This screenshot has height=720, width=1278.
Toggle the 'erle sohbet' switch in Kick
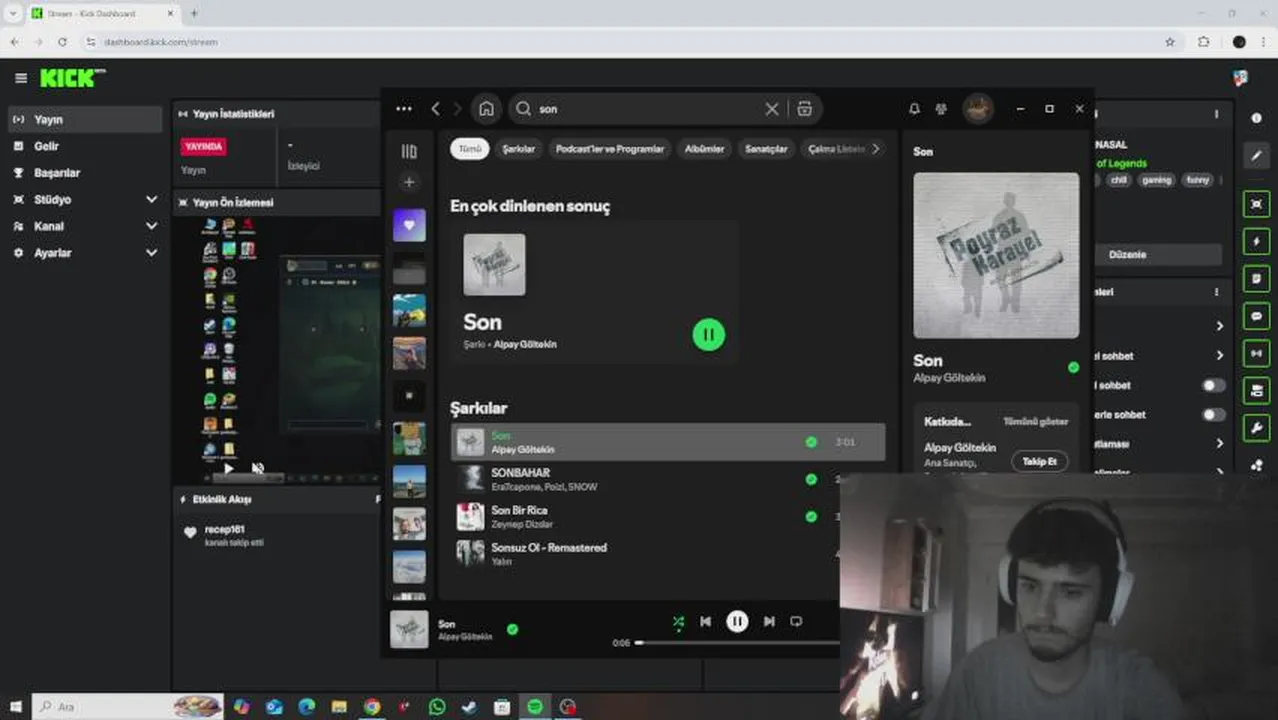(x=1213, y=414)
